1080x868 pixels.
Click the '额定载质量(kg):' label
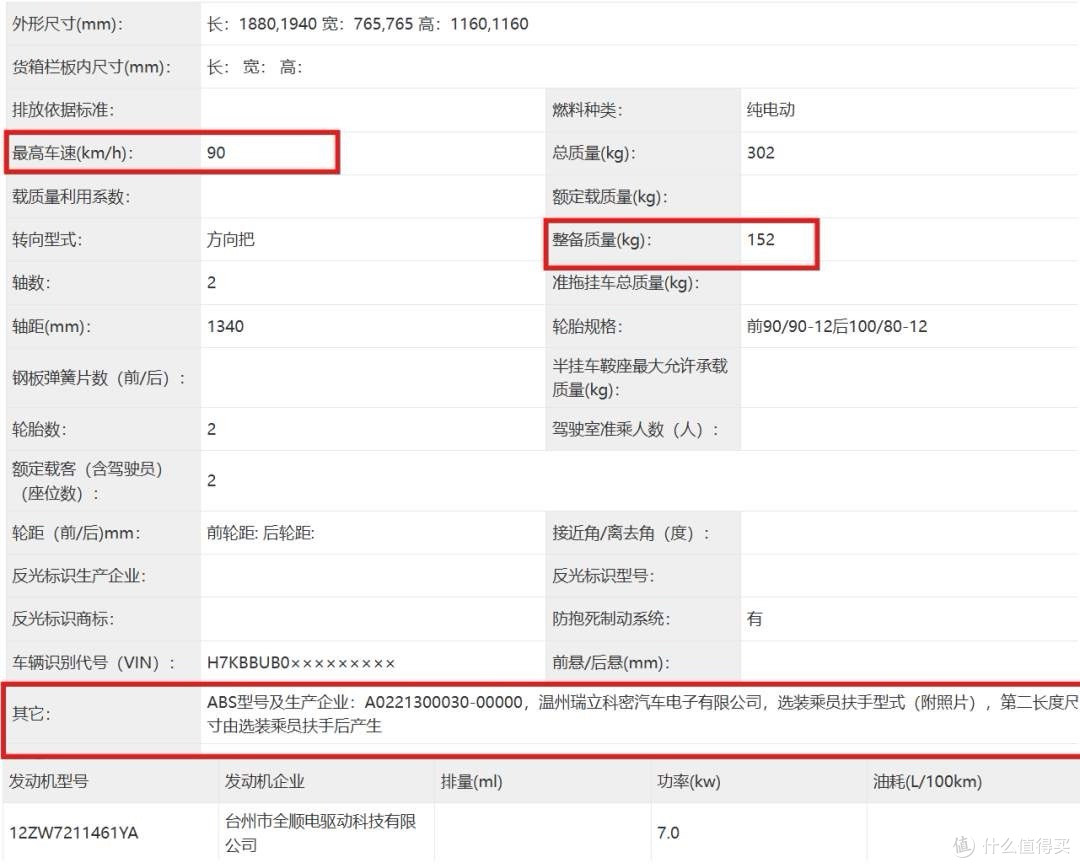coord(610,197)
